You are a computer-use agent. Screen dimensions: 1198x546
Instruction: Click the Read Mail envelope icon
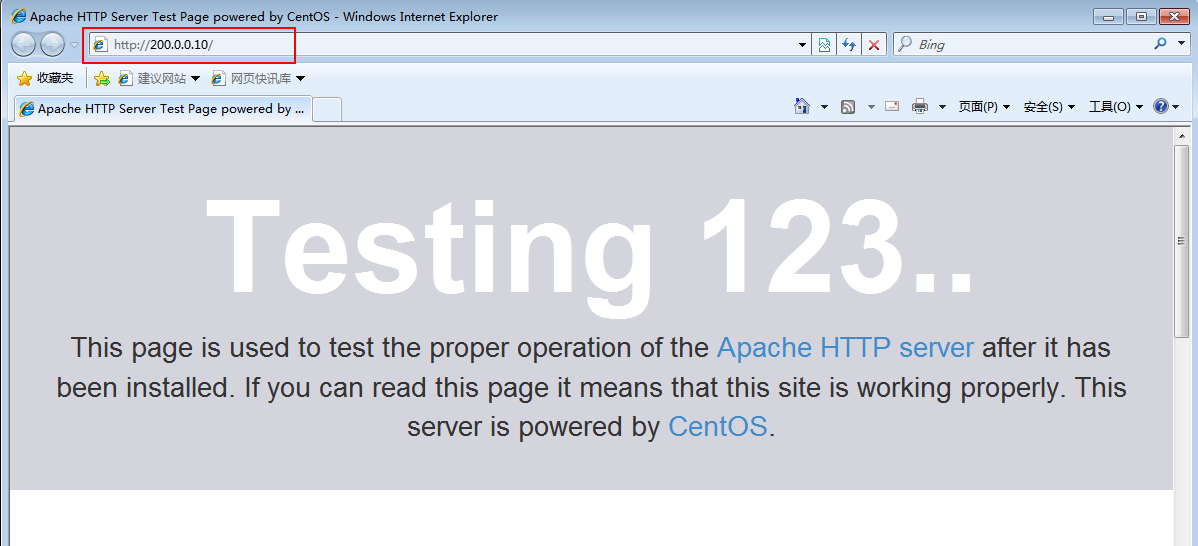click(892, 106)
